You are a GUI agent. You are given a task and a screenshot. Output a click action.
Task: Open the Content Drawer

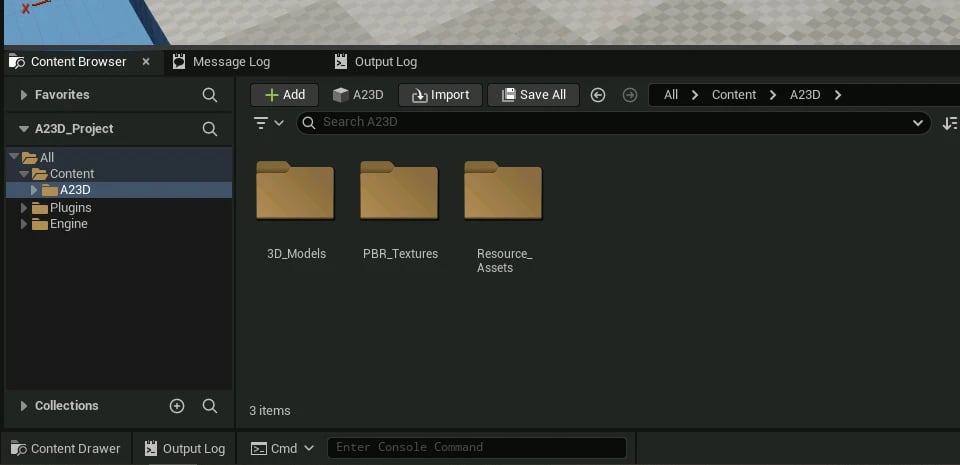(x=66, y=448)
